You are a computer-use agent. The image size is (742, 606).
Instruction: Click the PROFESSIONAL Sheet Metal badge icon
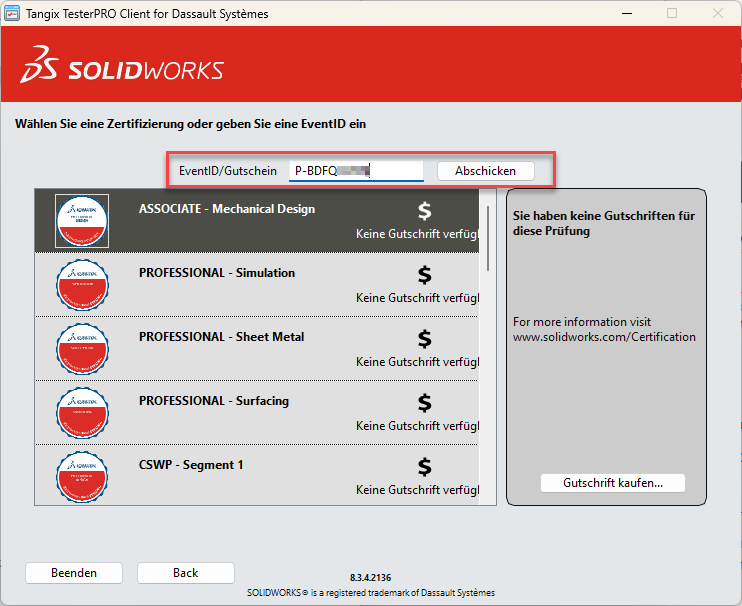click(82, 348)
